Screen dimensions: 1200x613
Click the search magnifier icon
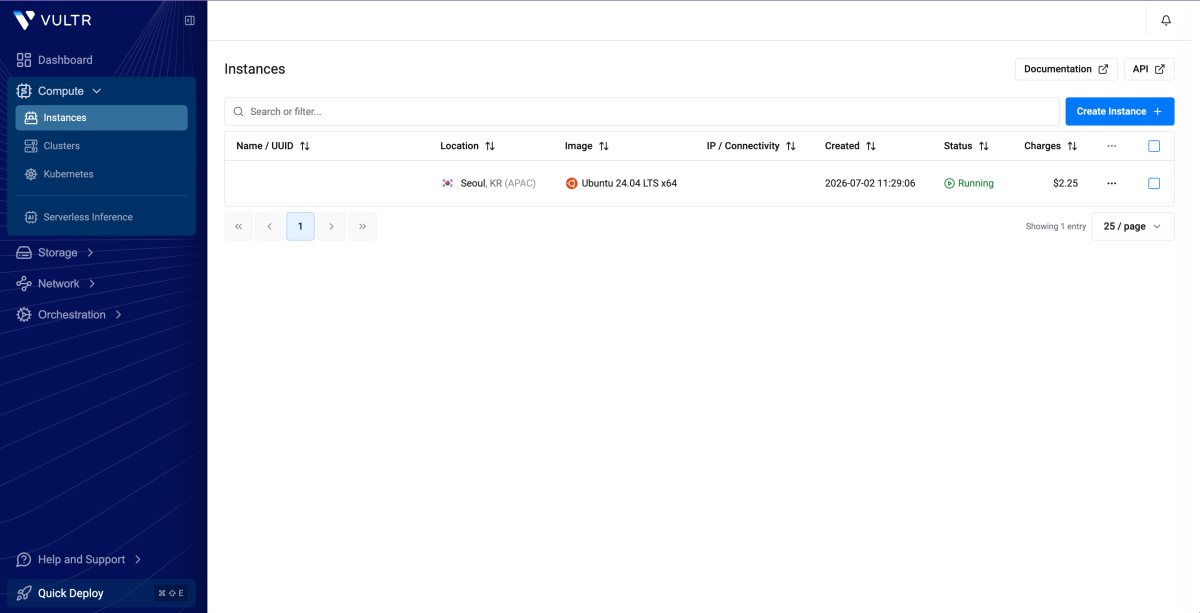[239, 112]
